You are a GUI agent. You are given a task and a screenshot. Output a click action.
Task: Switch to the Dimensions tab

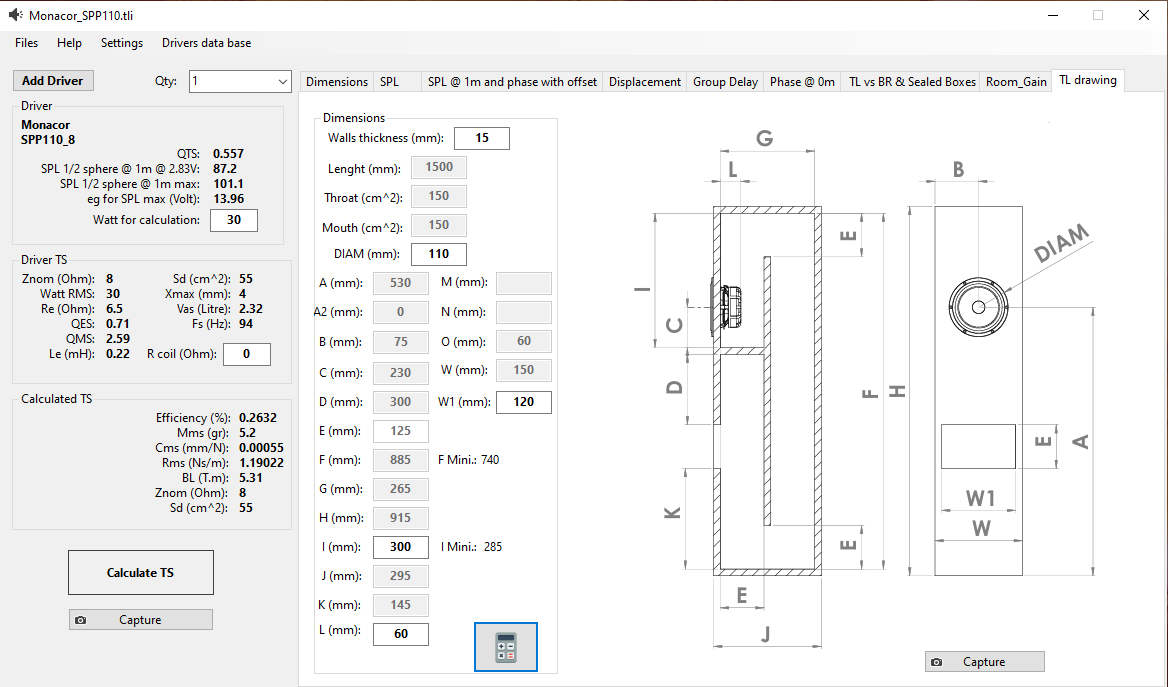[337, 82]
